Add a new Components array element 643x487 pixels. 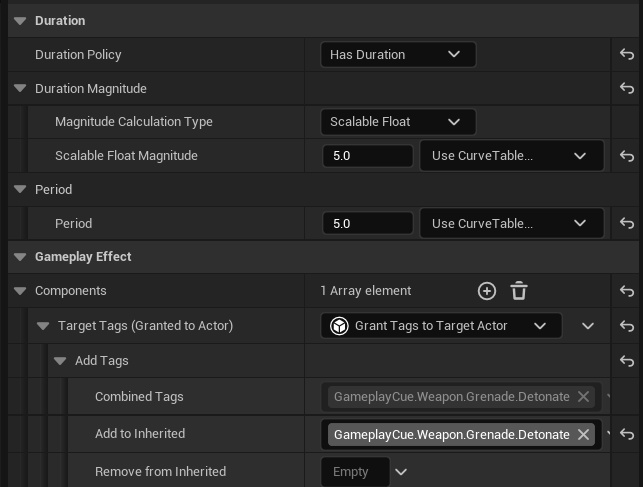pyautogui.click(x=486, y=291)
